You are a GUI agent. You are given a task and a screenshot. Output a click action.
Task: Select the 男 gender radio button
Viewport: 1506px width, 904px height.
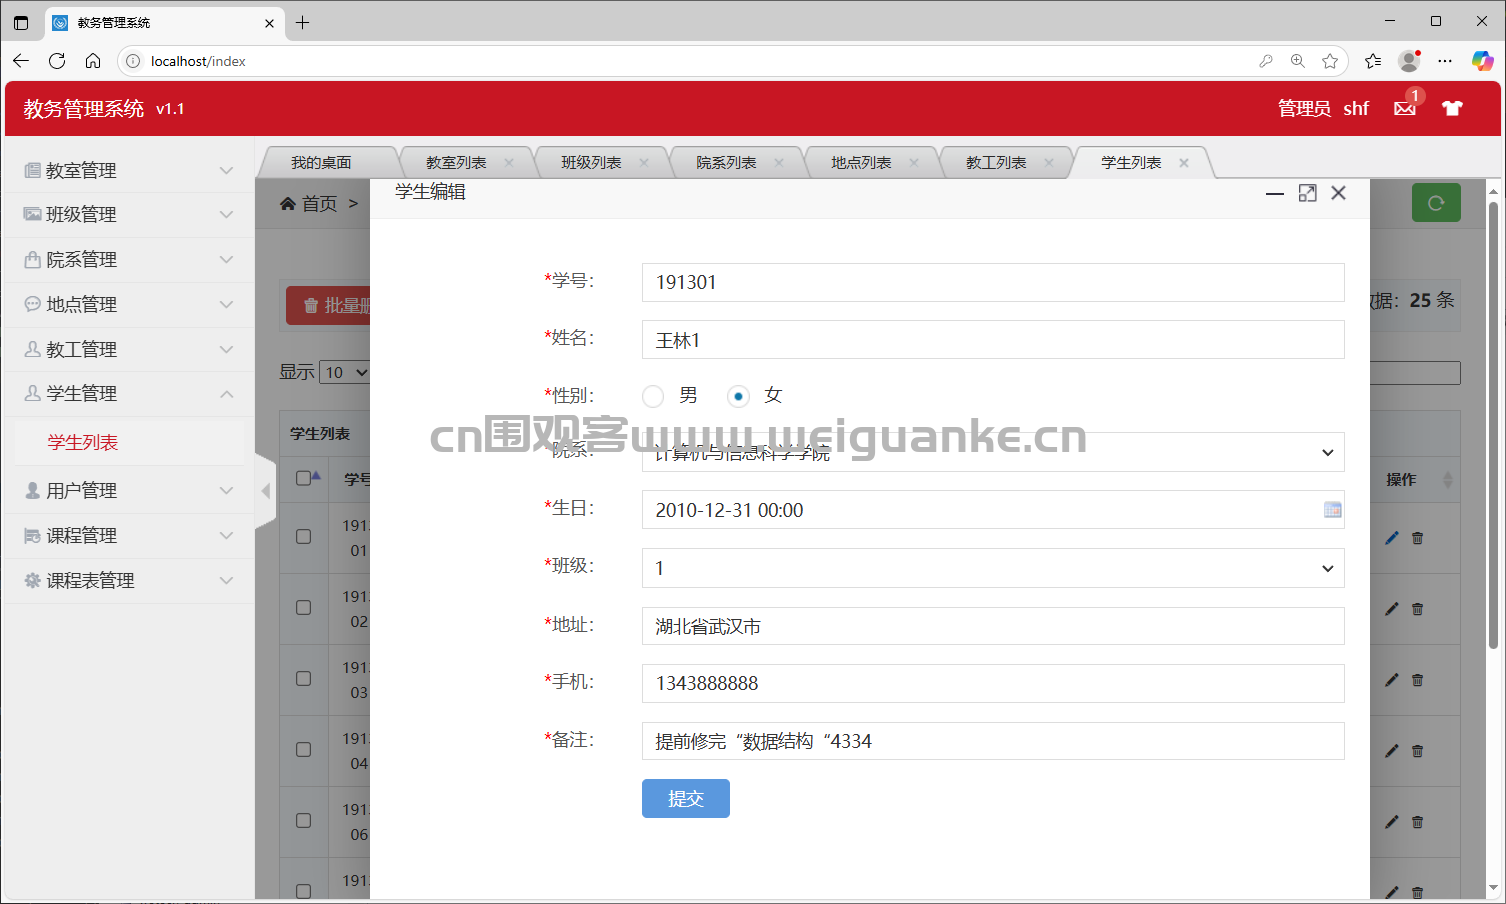coord(653,397)
